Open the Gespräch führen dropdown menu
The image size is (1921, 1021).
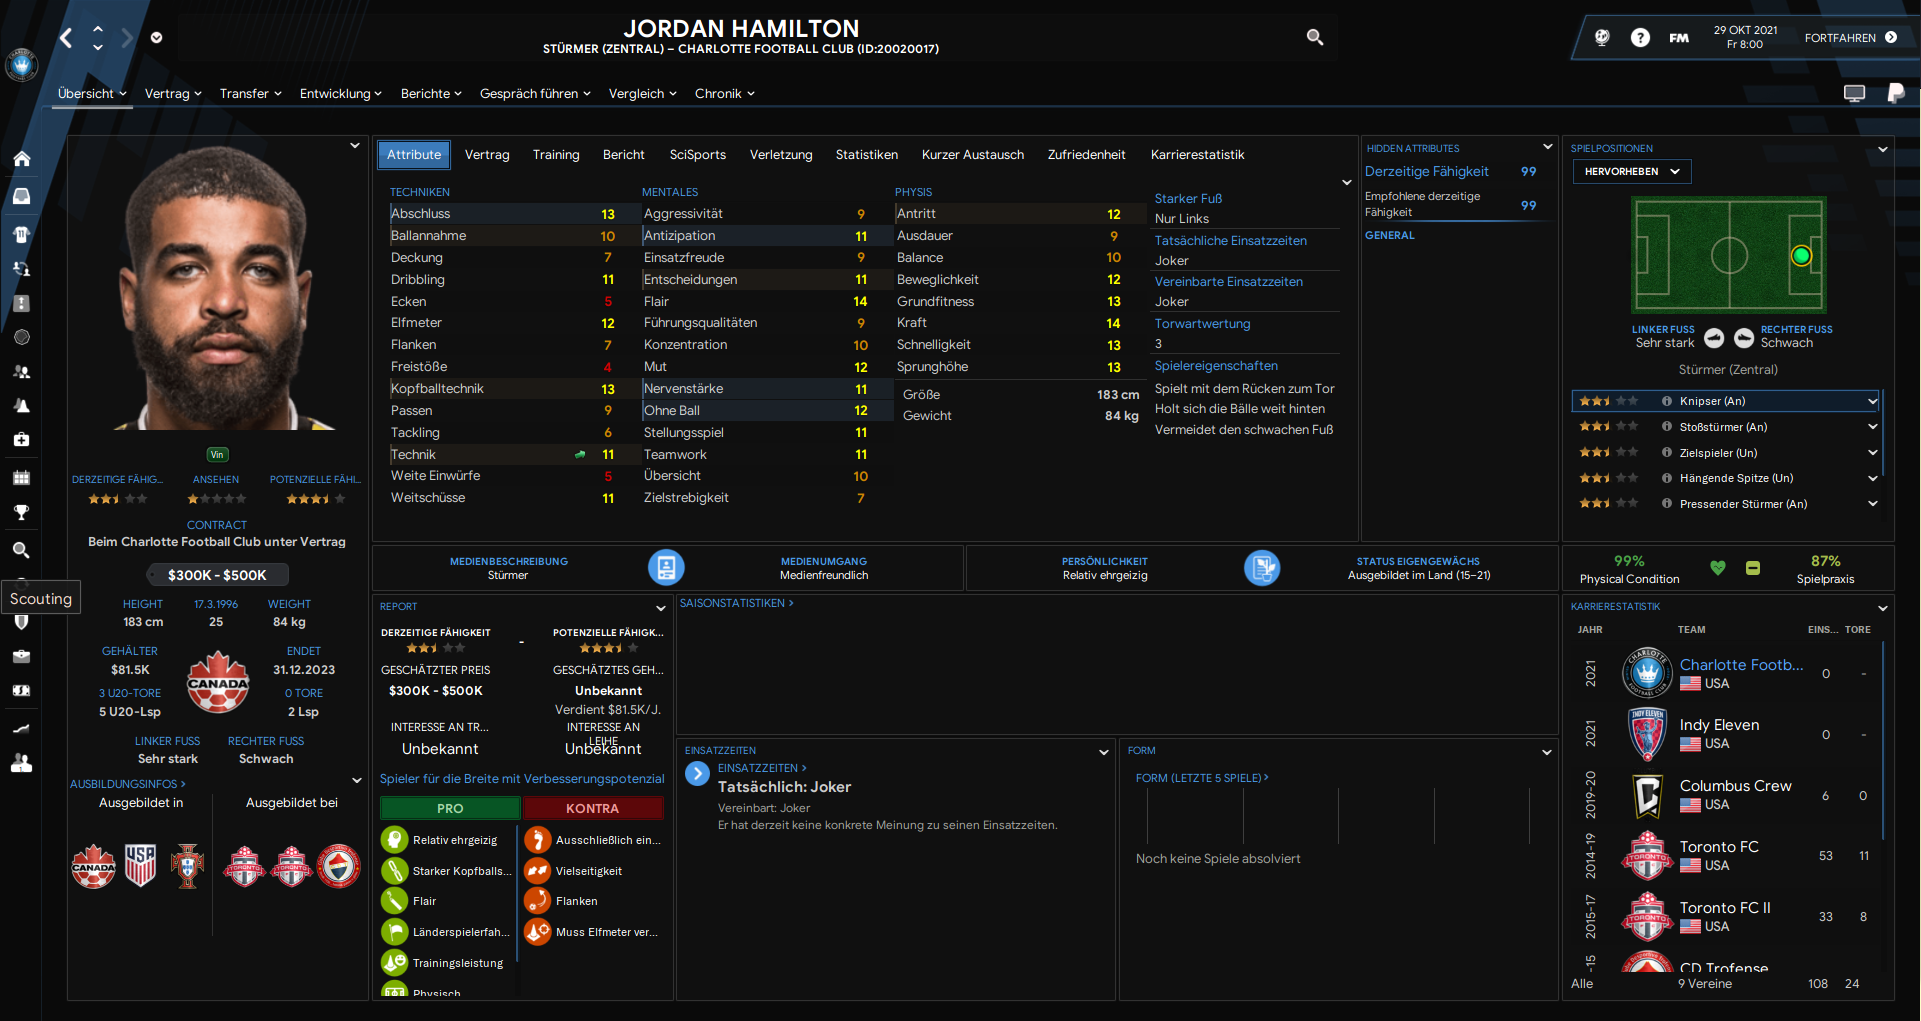(x=535, y=94)
